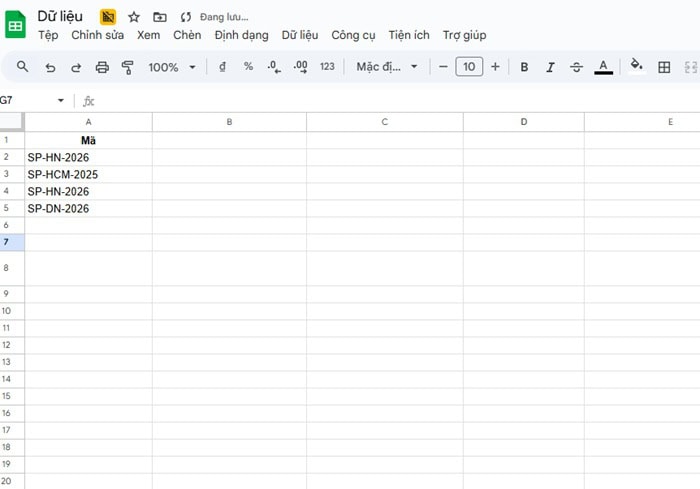Click the redo arrow icon

pyautogui.click(x=75, y=67)
